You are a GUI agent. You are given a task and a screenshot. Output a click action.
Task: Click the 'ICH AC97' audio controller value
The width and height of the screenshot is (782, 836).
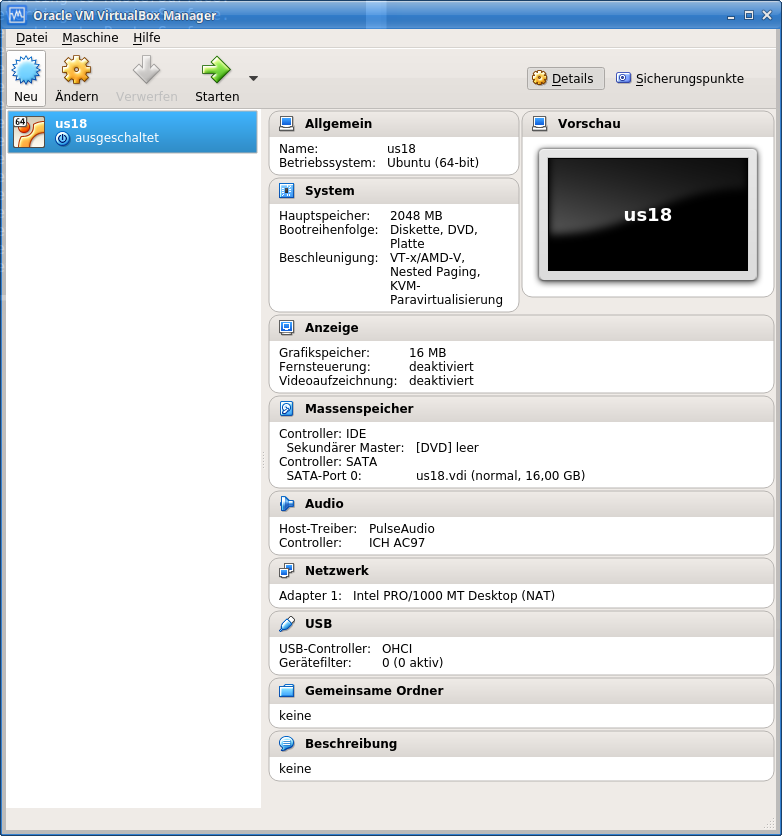pyautogui.click(x=397, y=543)
